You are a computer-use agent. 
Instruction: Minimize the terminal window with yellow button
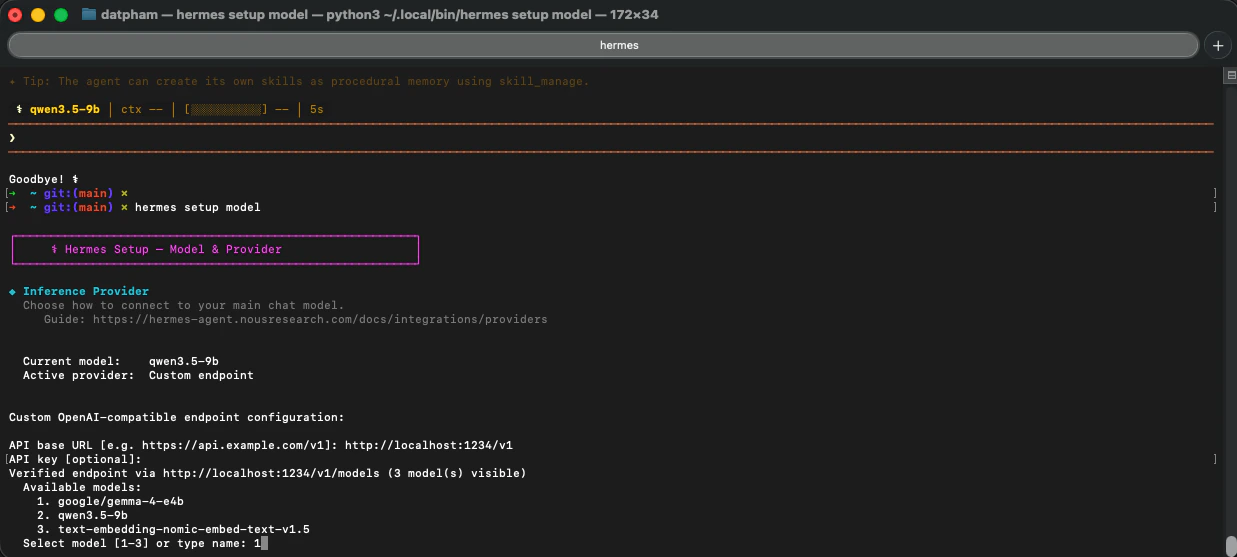[38, 15]
